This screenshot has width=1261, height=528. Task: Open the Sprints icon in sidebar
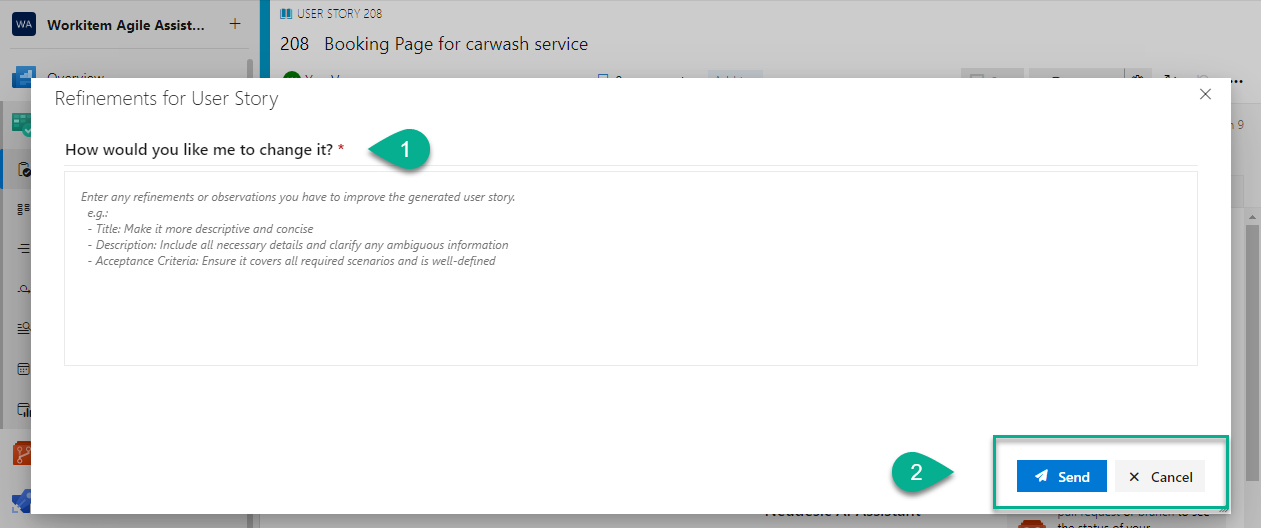(x=22, y=288)
